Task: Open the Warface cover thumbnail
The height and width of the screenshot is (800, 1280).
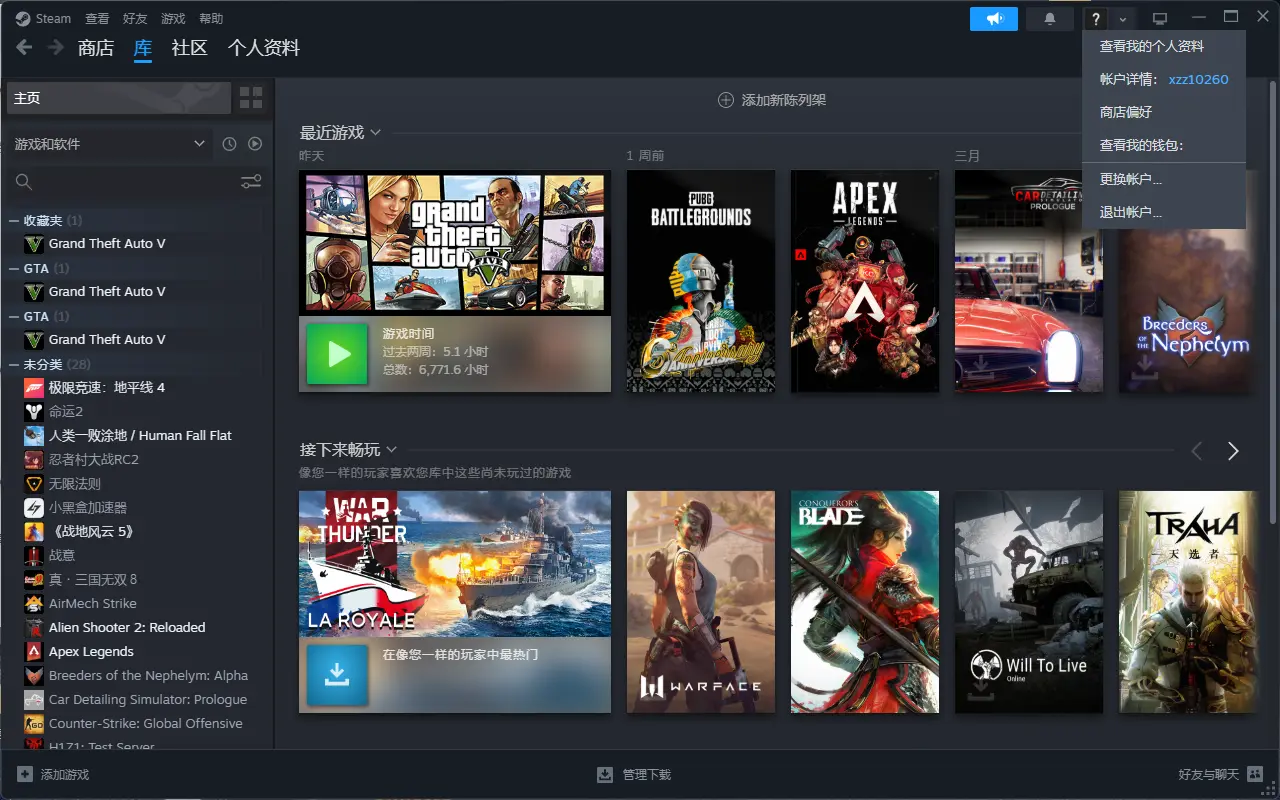Action: click(701, 602)
